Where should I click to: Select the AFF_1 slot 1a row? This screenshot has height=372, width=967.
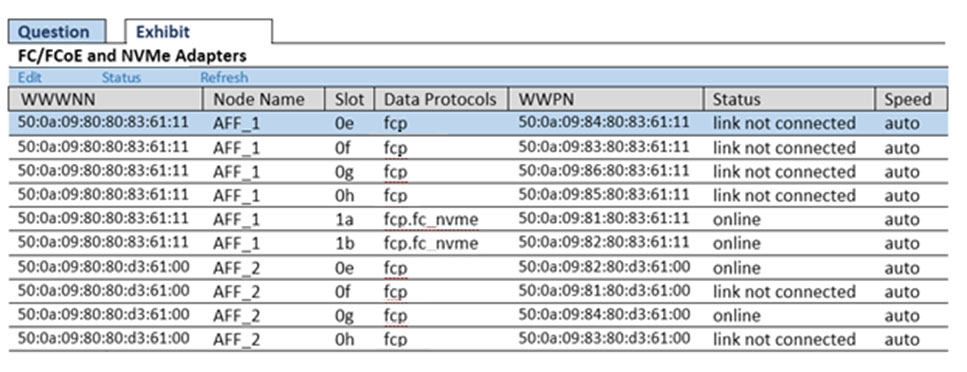479,220
